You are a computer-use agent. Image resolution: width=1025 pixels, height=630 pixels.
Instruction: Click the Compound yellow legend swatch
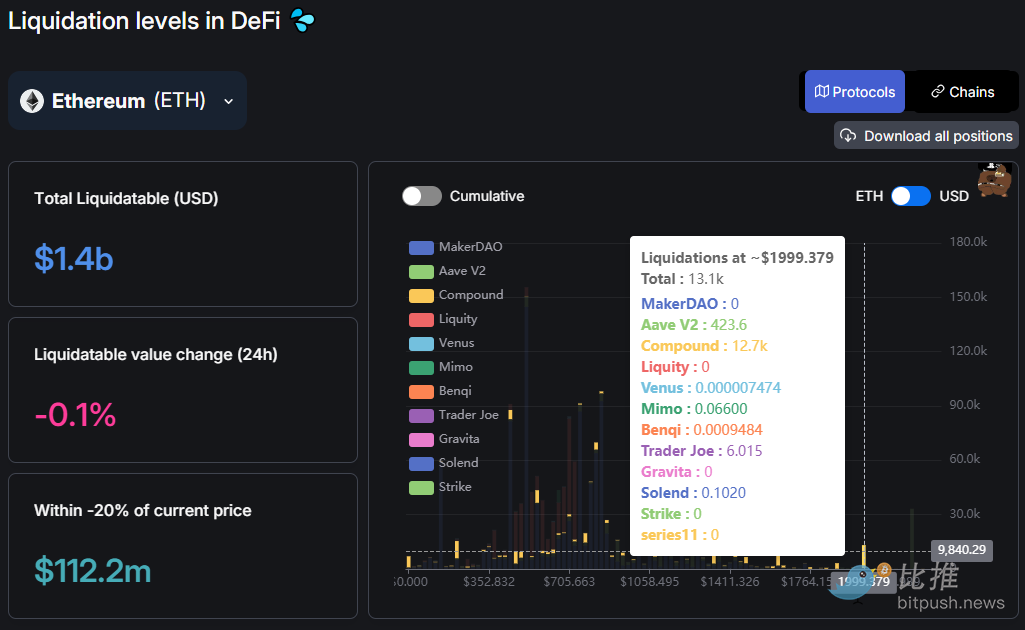pos(421,295)
